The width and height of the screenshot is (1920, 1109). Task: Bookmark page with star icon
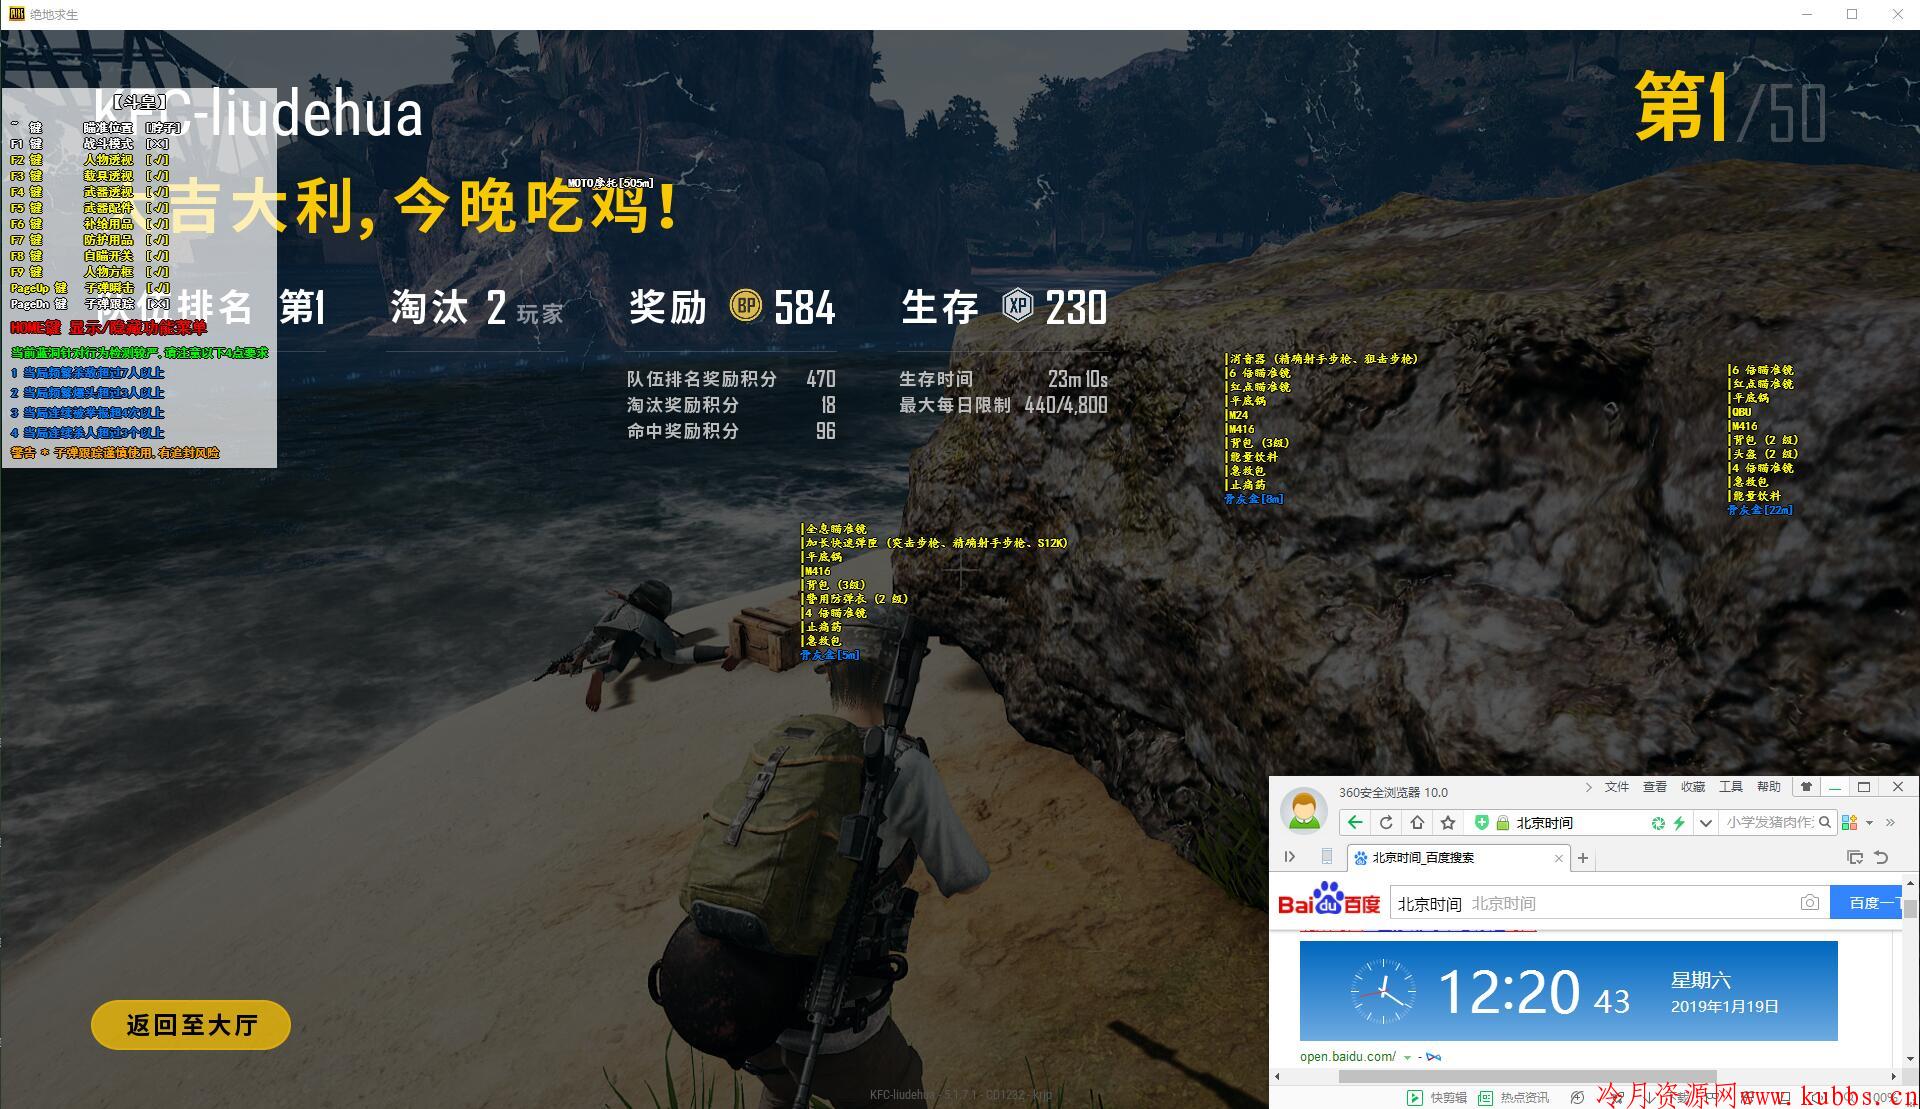coord(1448,822)
